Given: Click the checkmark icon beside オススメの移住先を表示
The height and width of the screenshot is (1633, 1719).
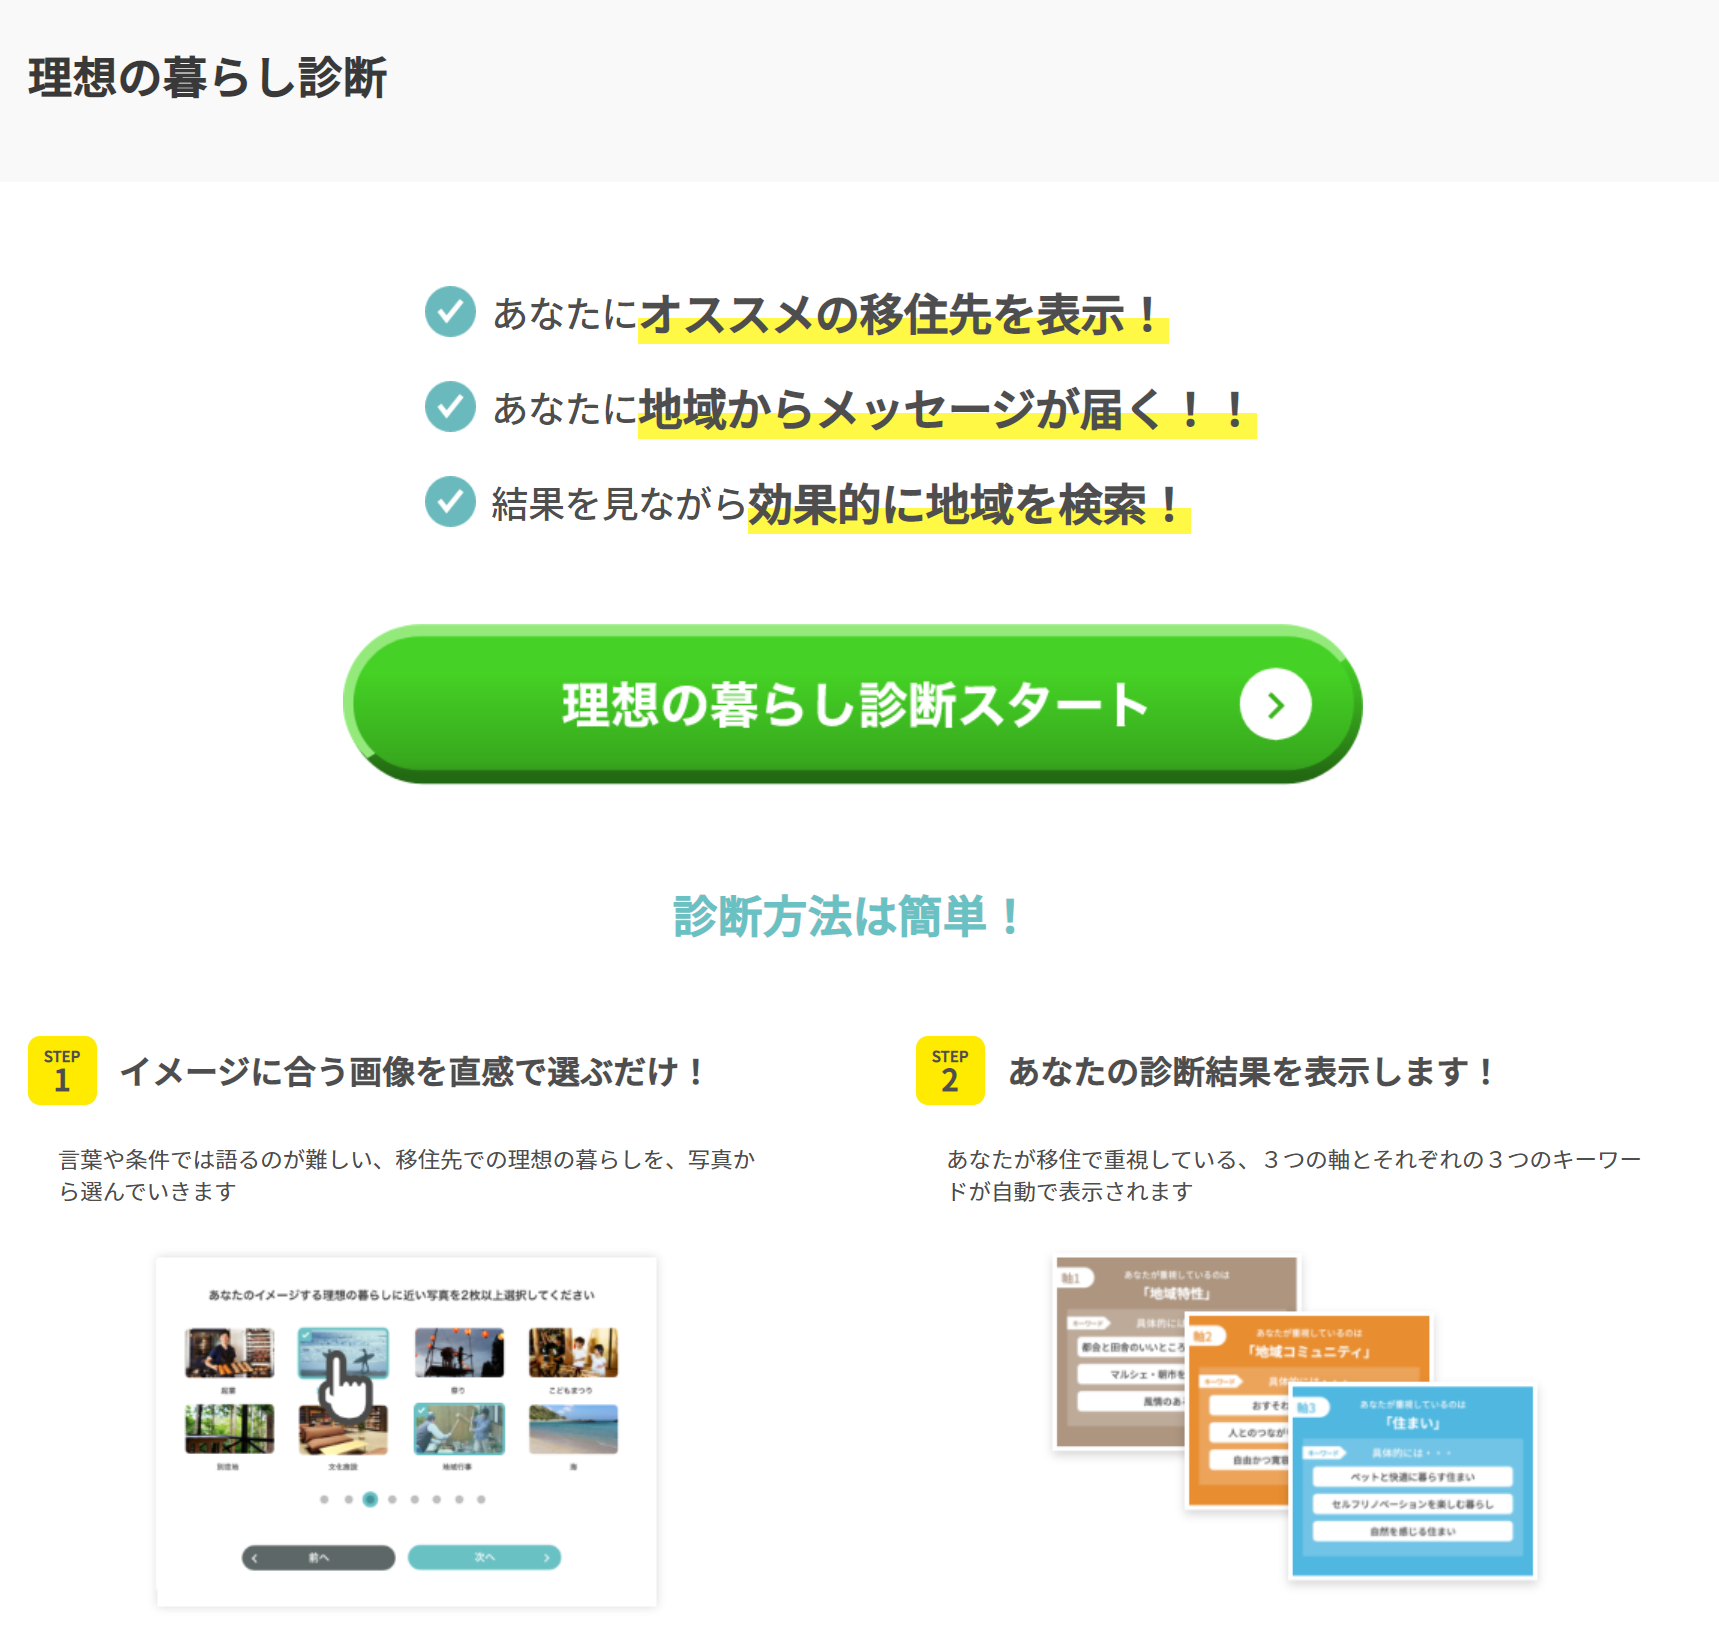Looking at the screenshot, I should (x=450, y=312).
